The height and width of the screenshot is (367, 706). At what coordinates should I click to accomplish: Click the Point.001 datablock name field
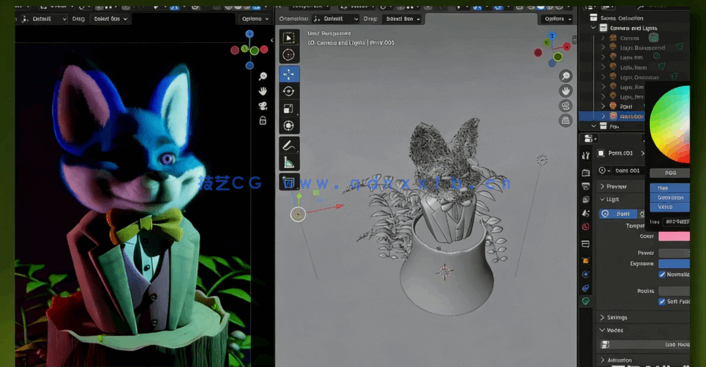coord(628,171)
